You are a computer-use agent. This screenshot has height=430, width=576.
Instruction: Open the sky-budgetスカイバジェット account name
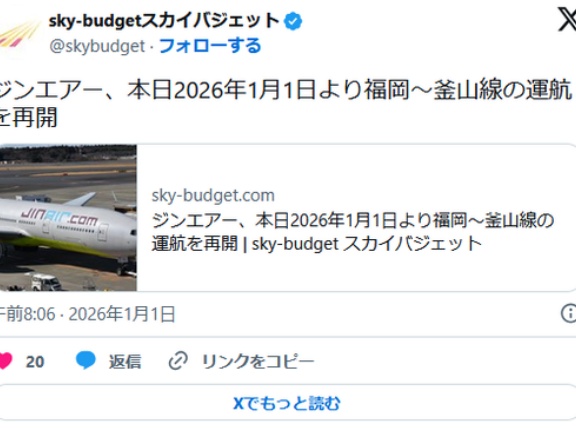164,21
